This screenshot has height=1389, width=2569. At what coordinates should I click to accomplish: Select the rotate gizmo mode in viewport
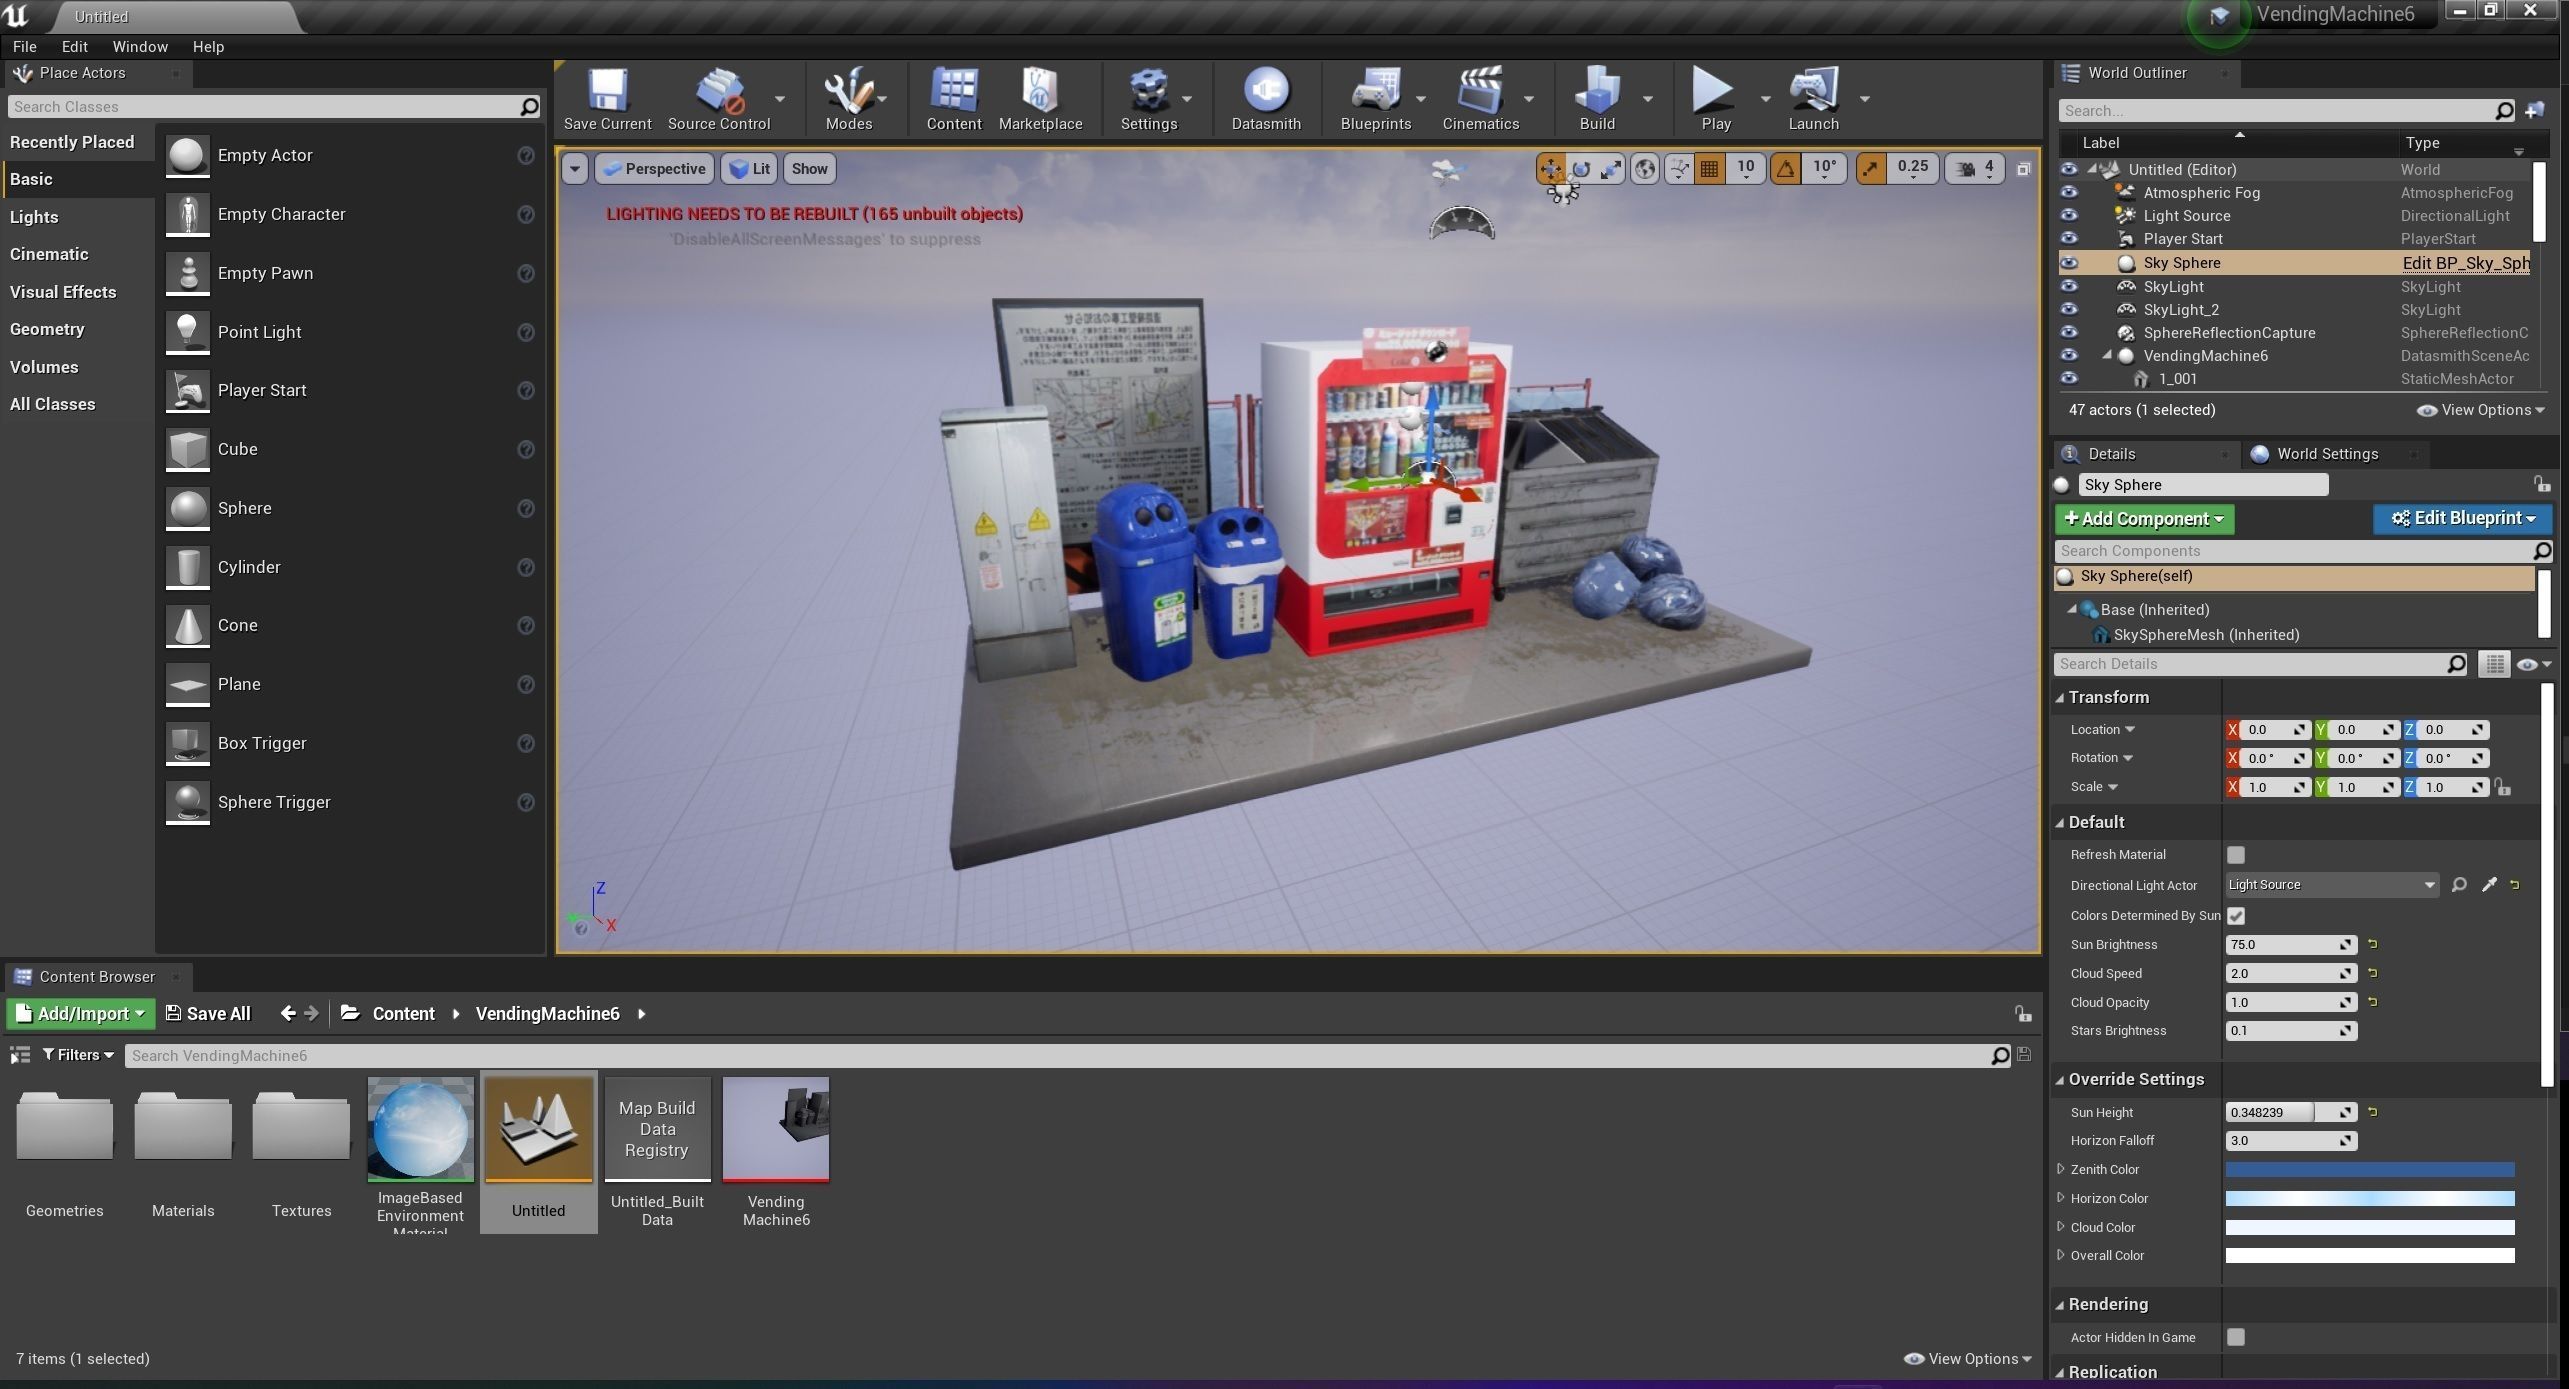1581,169
